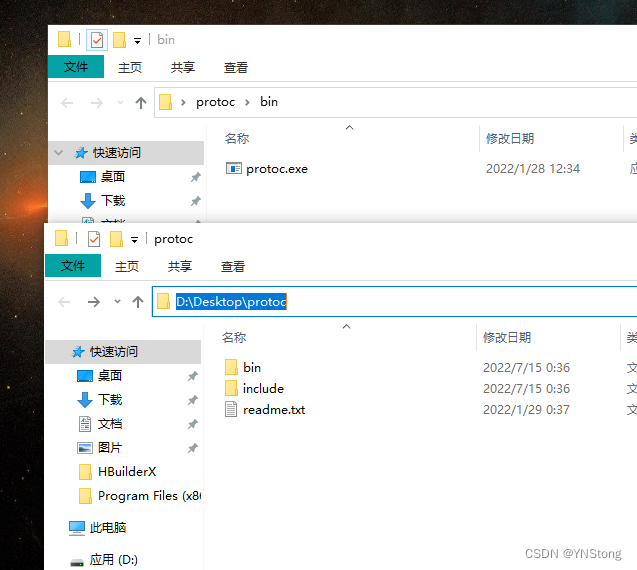Switch to 主页 tab in bin window
The height and width of the screenshot is (570, 637).
[x=130, y=67]
